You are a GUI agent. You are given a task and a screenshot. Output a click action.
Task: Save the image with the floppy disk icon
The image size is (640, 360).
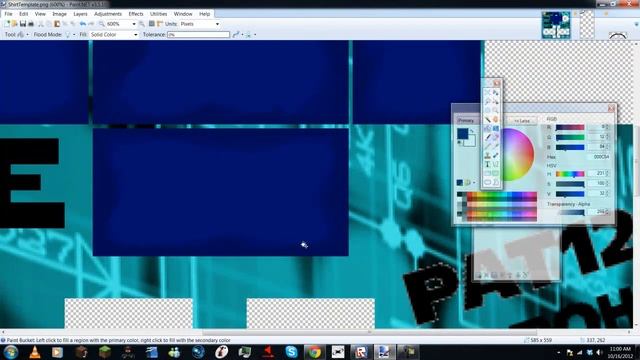23,24
